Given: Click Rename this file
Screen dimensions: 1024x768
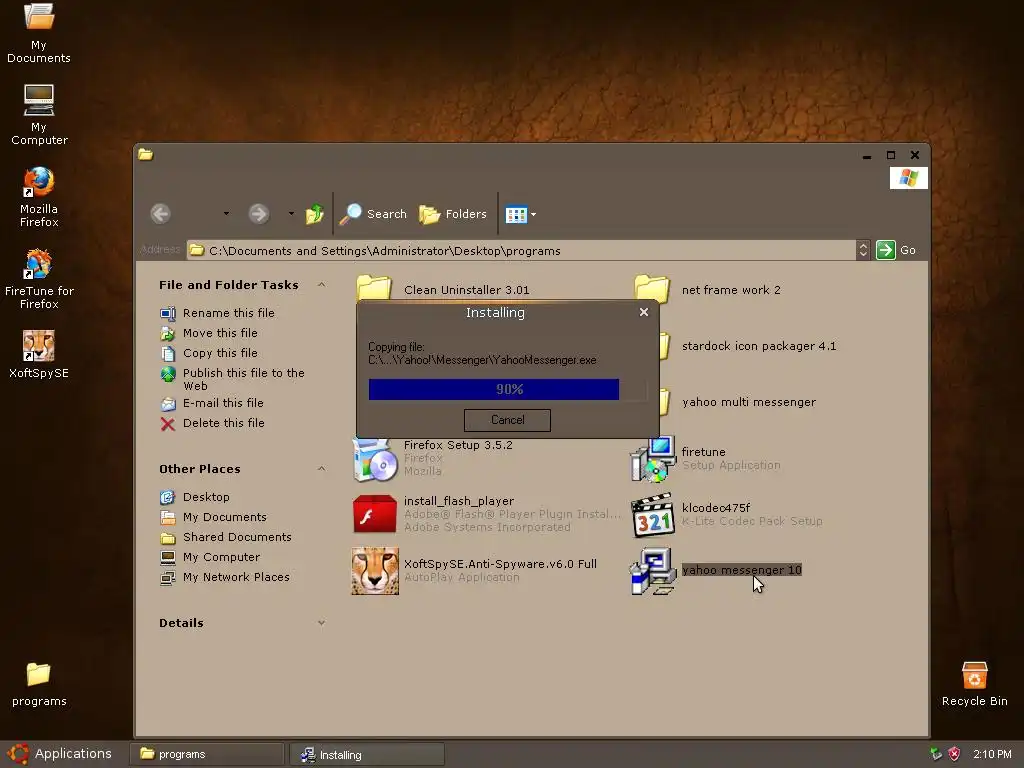Looking at the screenshot, I should pos(217,313).
